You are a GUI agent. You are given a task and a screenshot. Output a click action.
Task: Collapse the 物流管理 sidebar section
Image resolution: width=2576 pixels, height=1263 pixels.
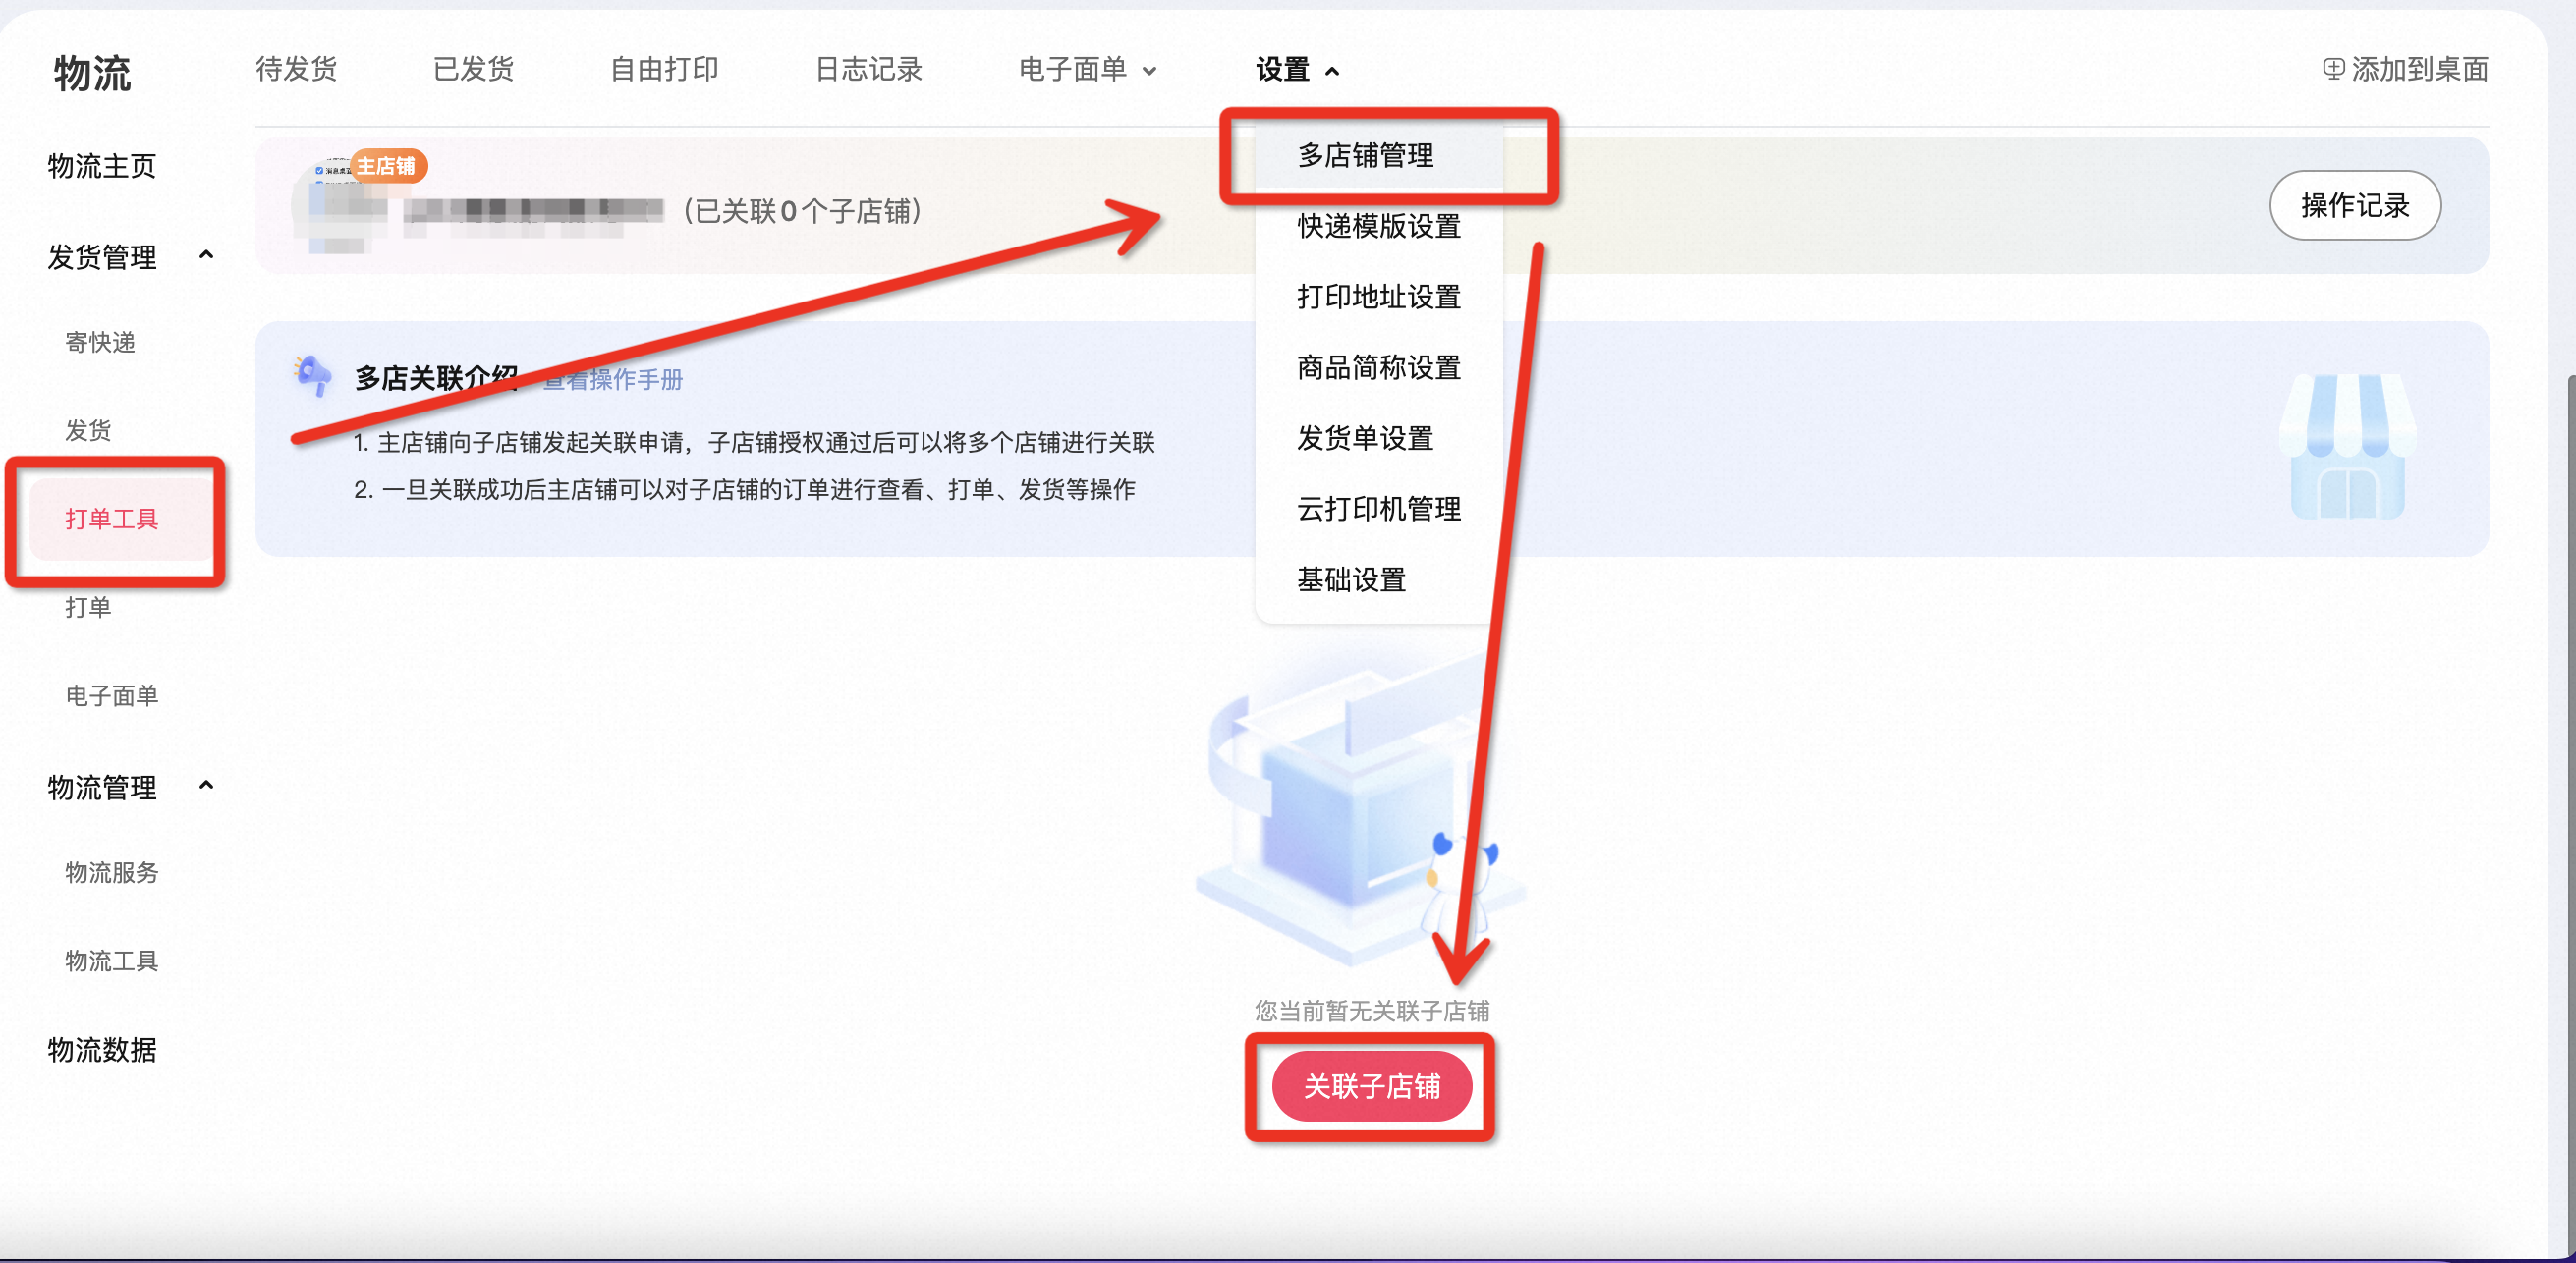point(130,787)
